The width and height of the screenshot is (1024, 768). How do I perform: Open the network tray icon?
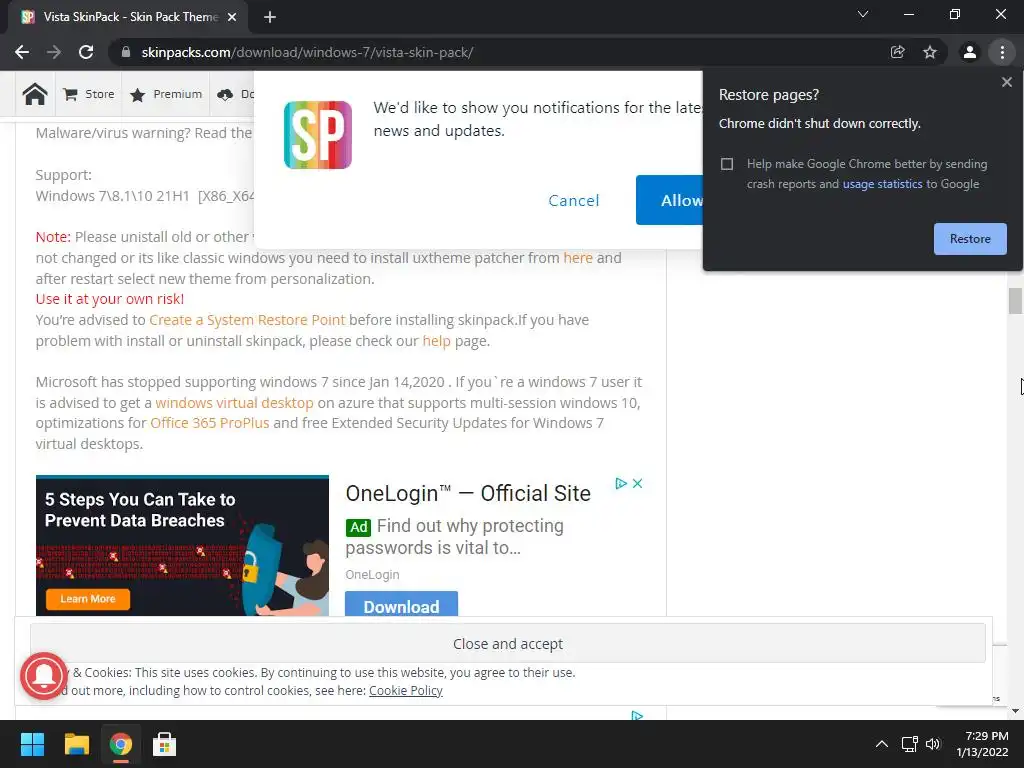[x=910, y=744]
